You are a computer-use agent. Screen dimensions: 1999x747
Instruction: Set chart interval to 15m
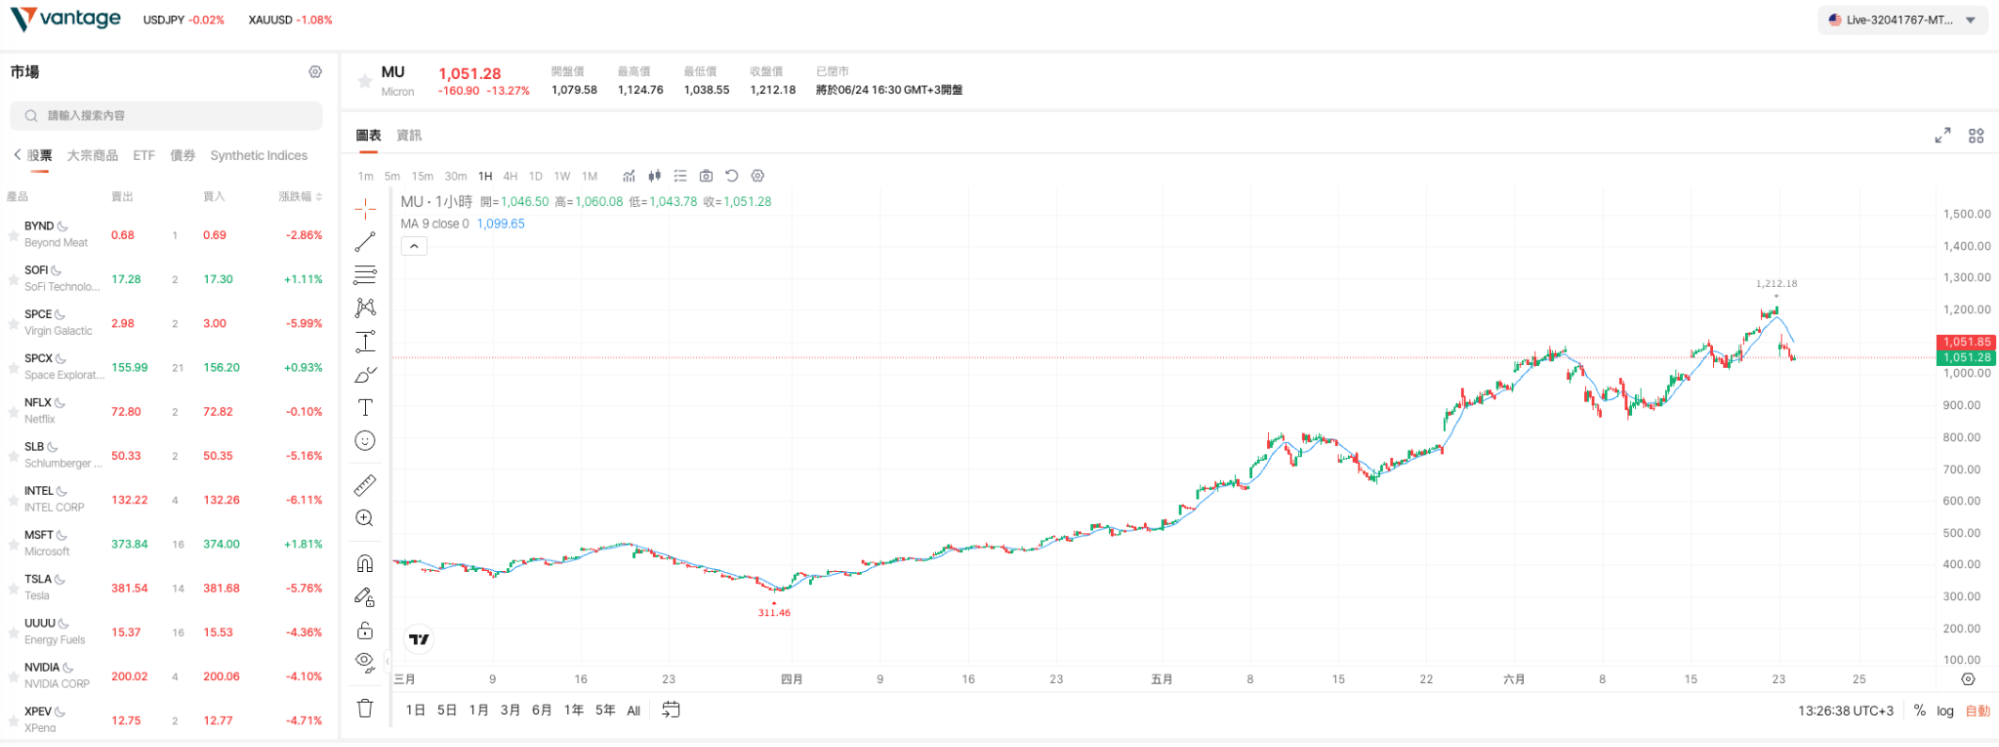coord(423,176)
